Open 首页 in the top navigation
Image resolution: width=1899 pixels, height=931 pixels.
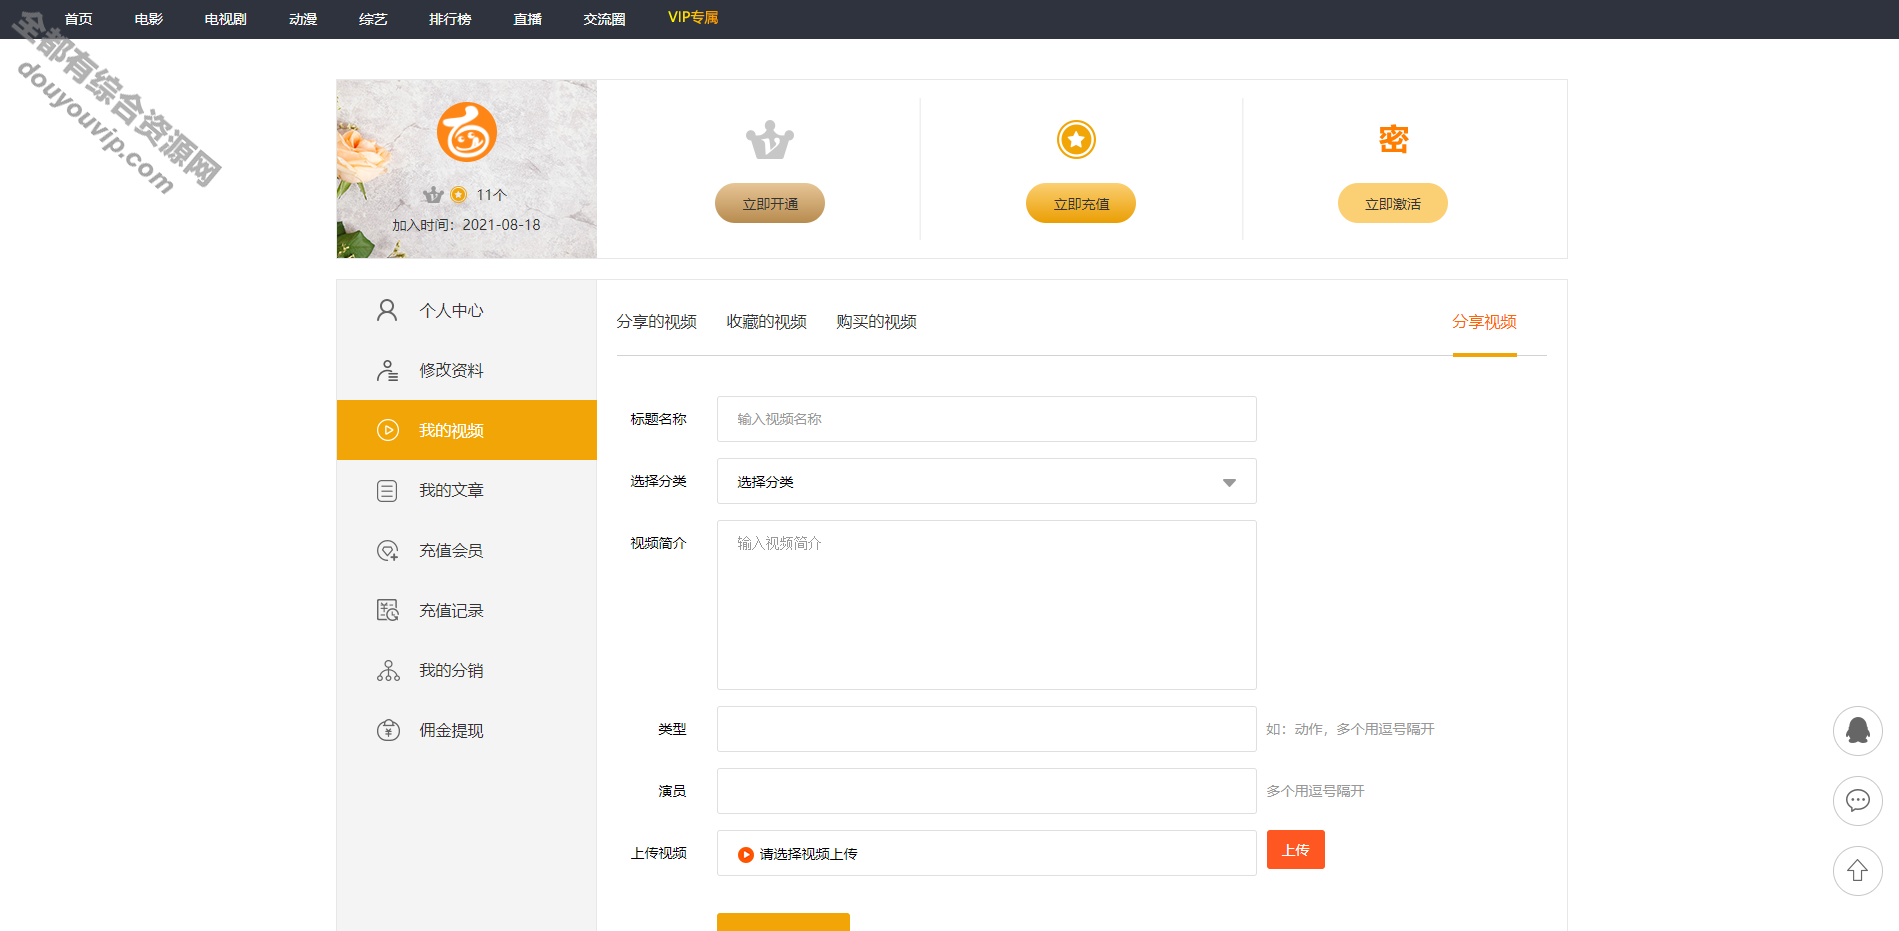click(78, 19)
